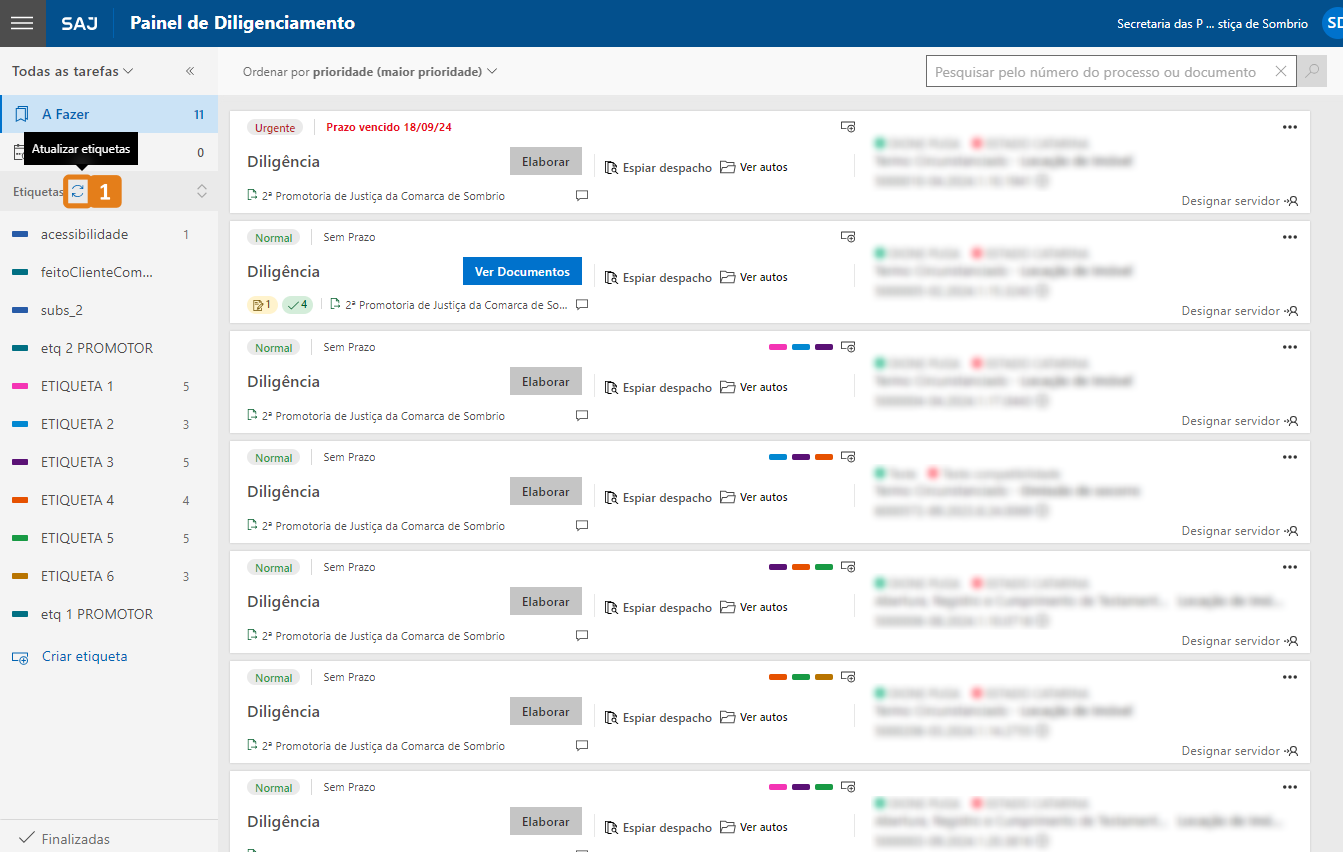Click Criar etiqueta link
This screenshot has height=852, width=1343.
click(84, 657)
